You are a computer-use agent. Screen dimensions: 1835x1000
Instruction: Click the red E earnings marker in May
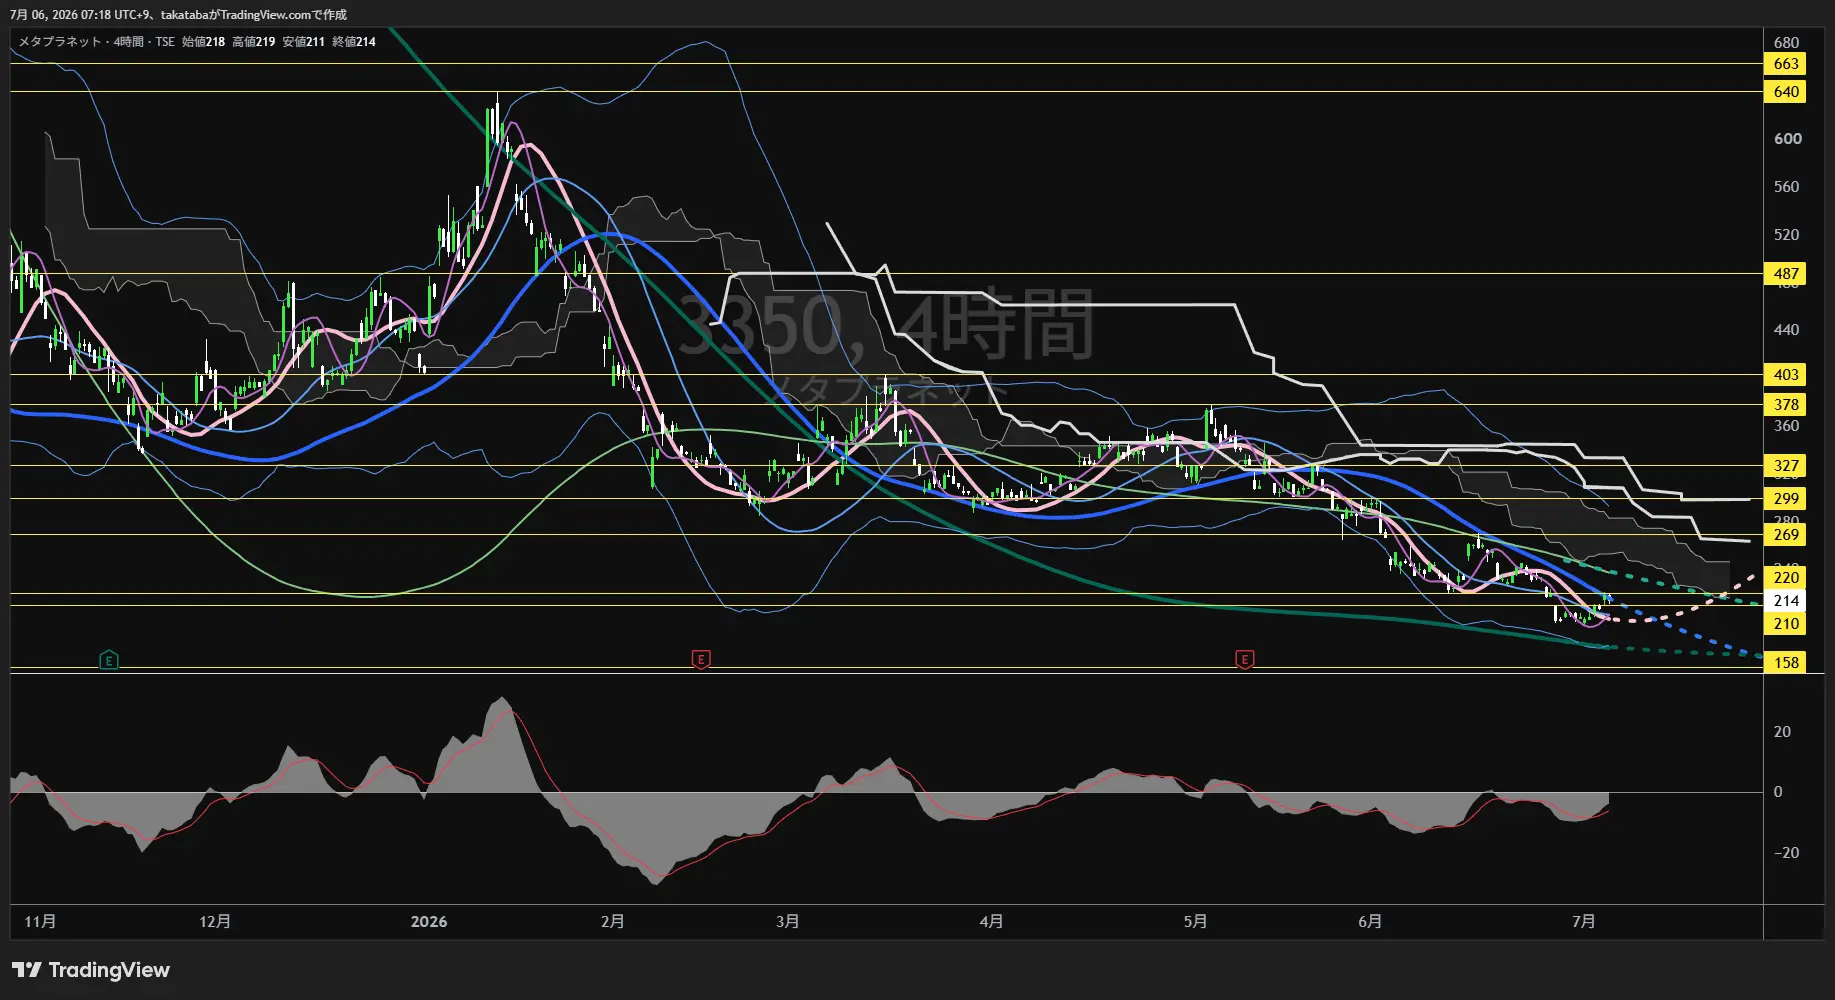coord(1245,659)
